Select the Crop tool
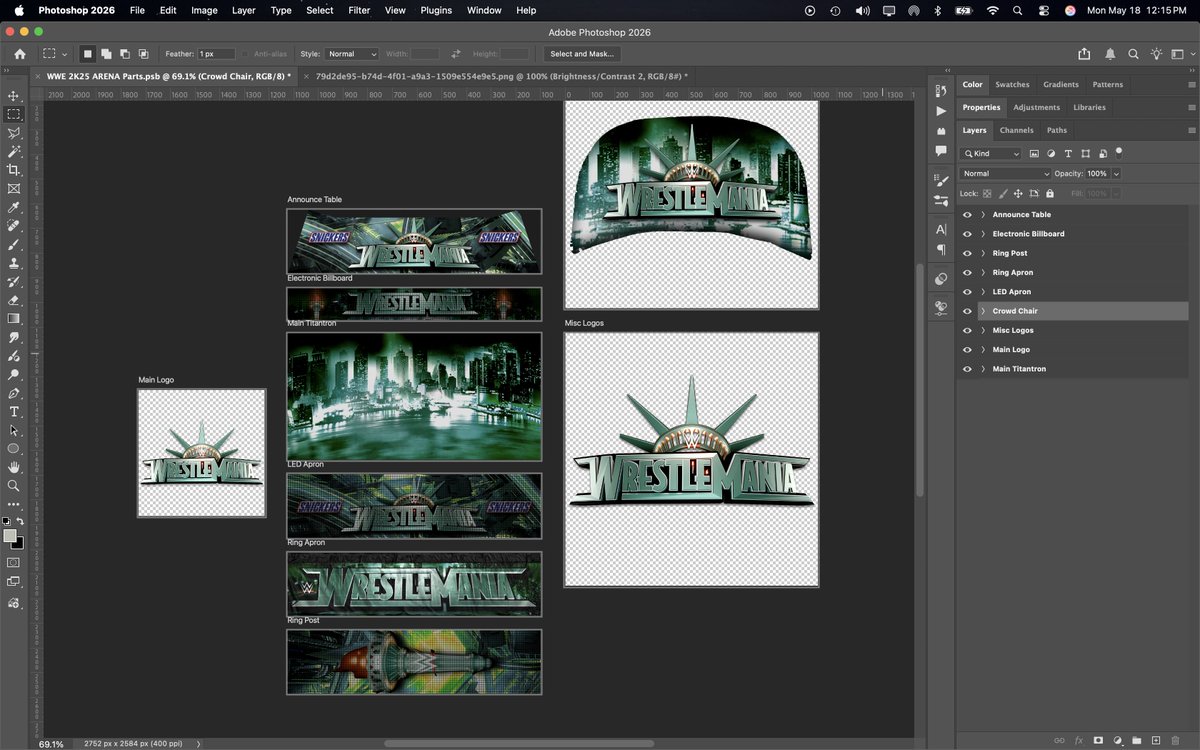 pos(14,170)
